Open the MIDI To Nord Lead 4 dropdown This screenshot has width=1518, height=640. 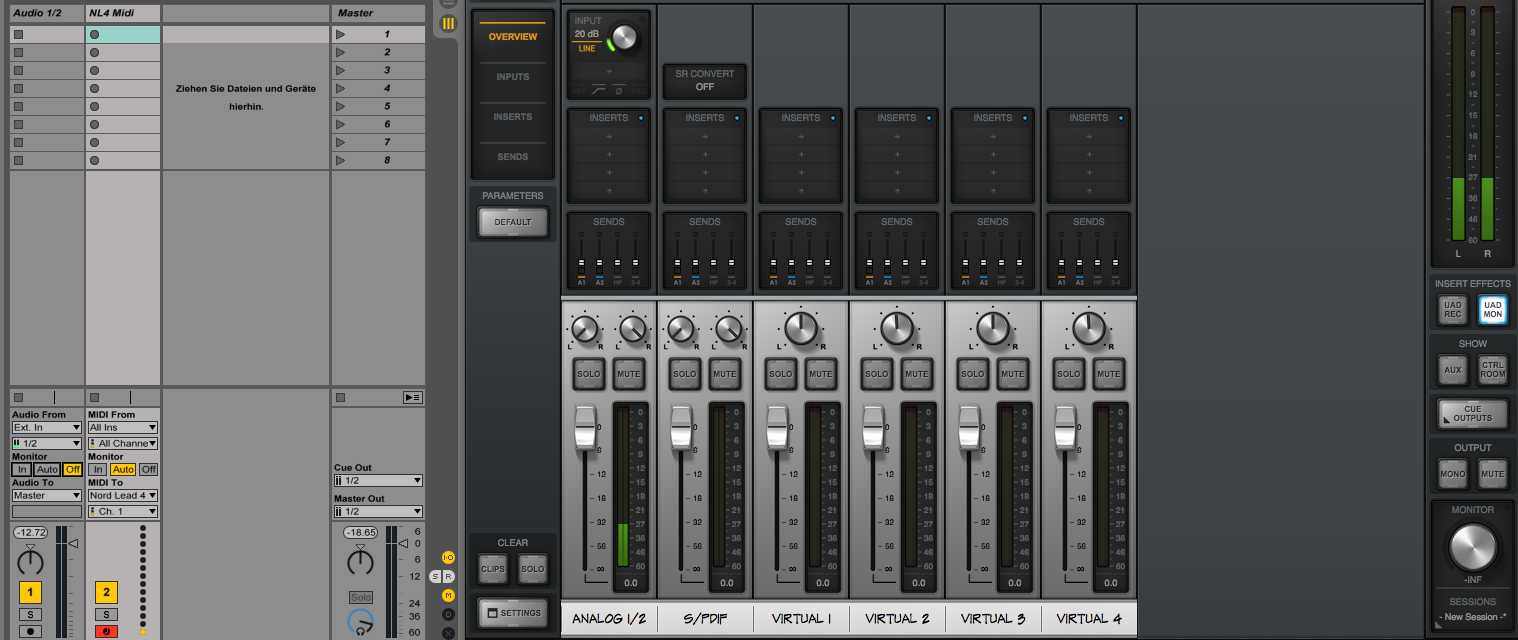[x=123, y=495]
